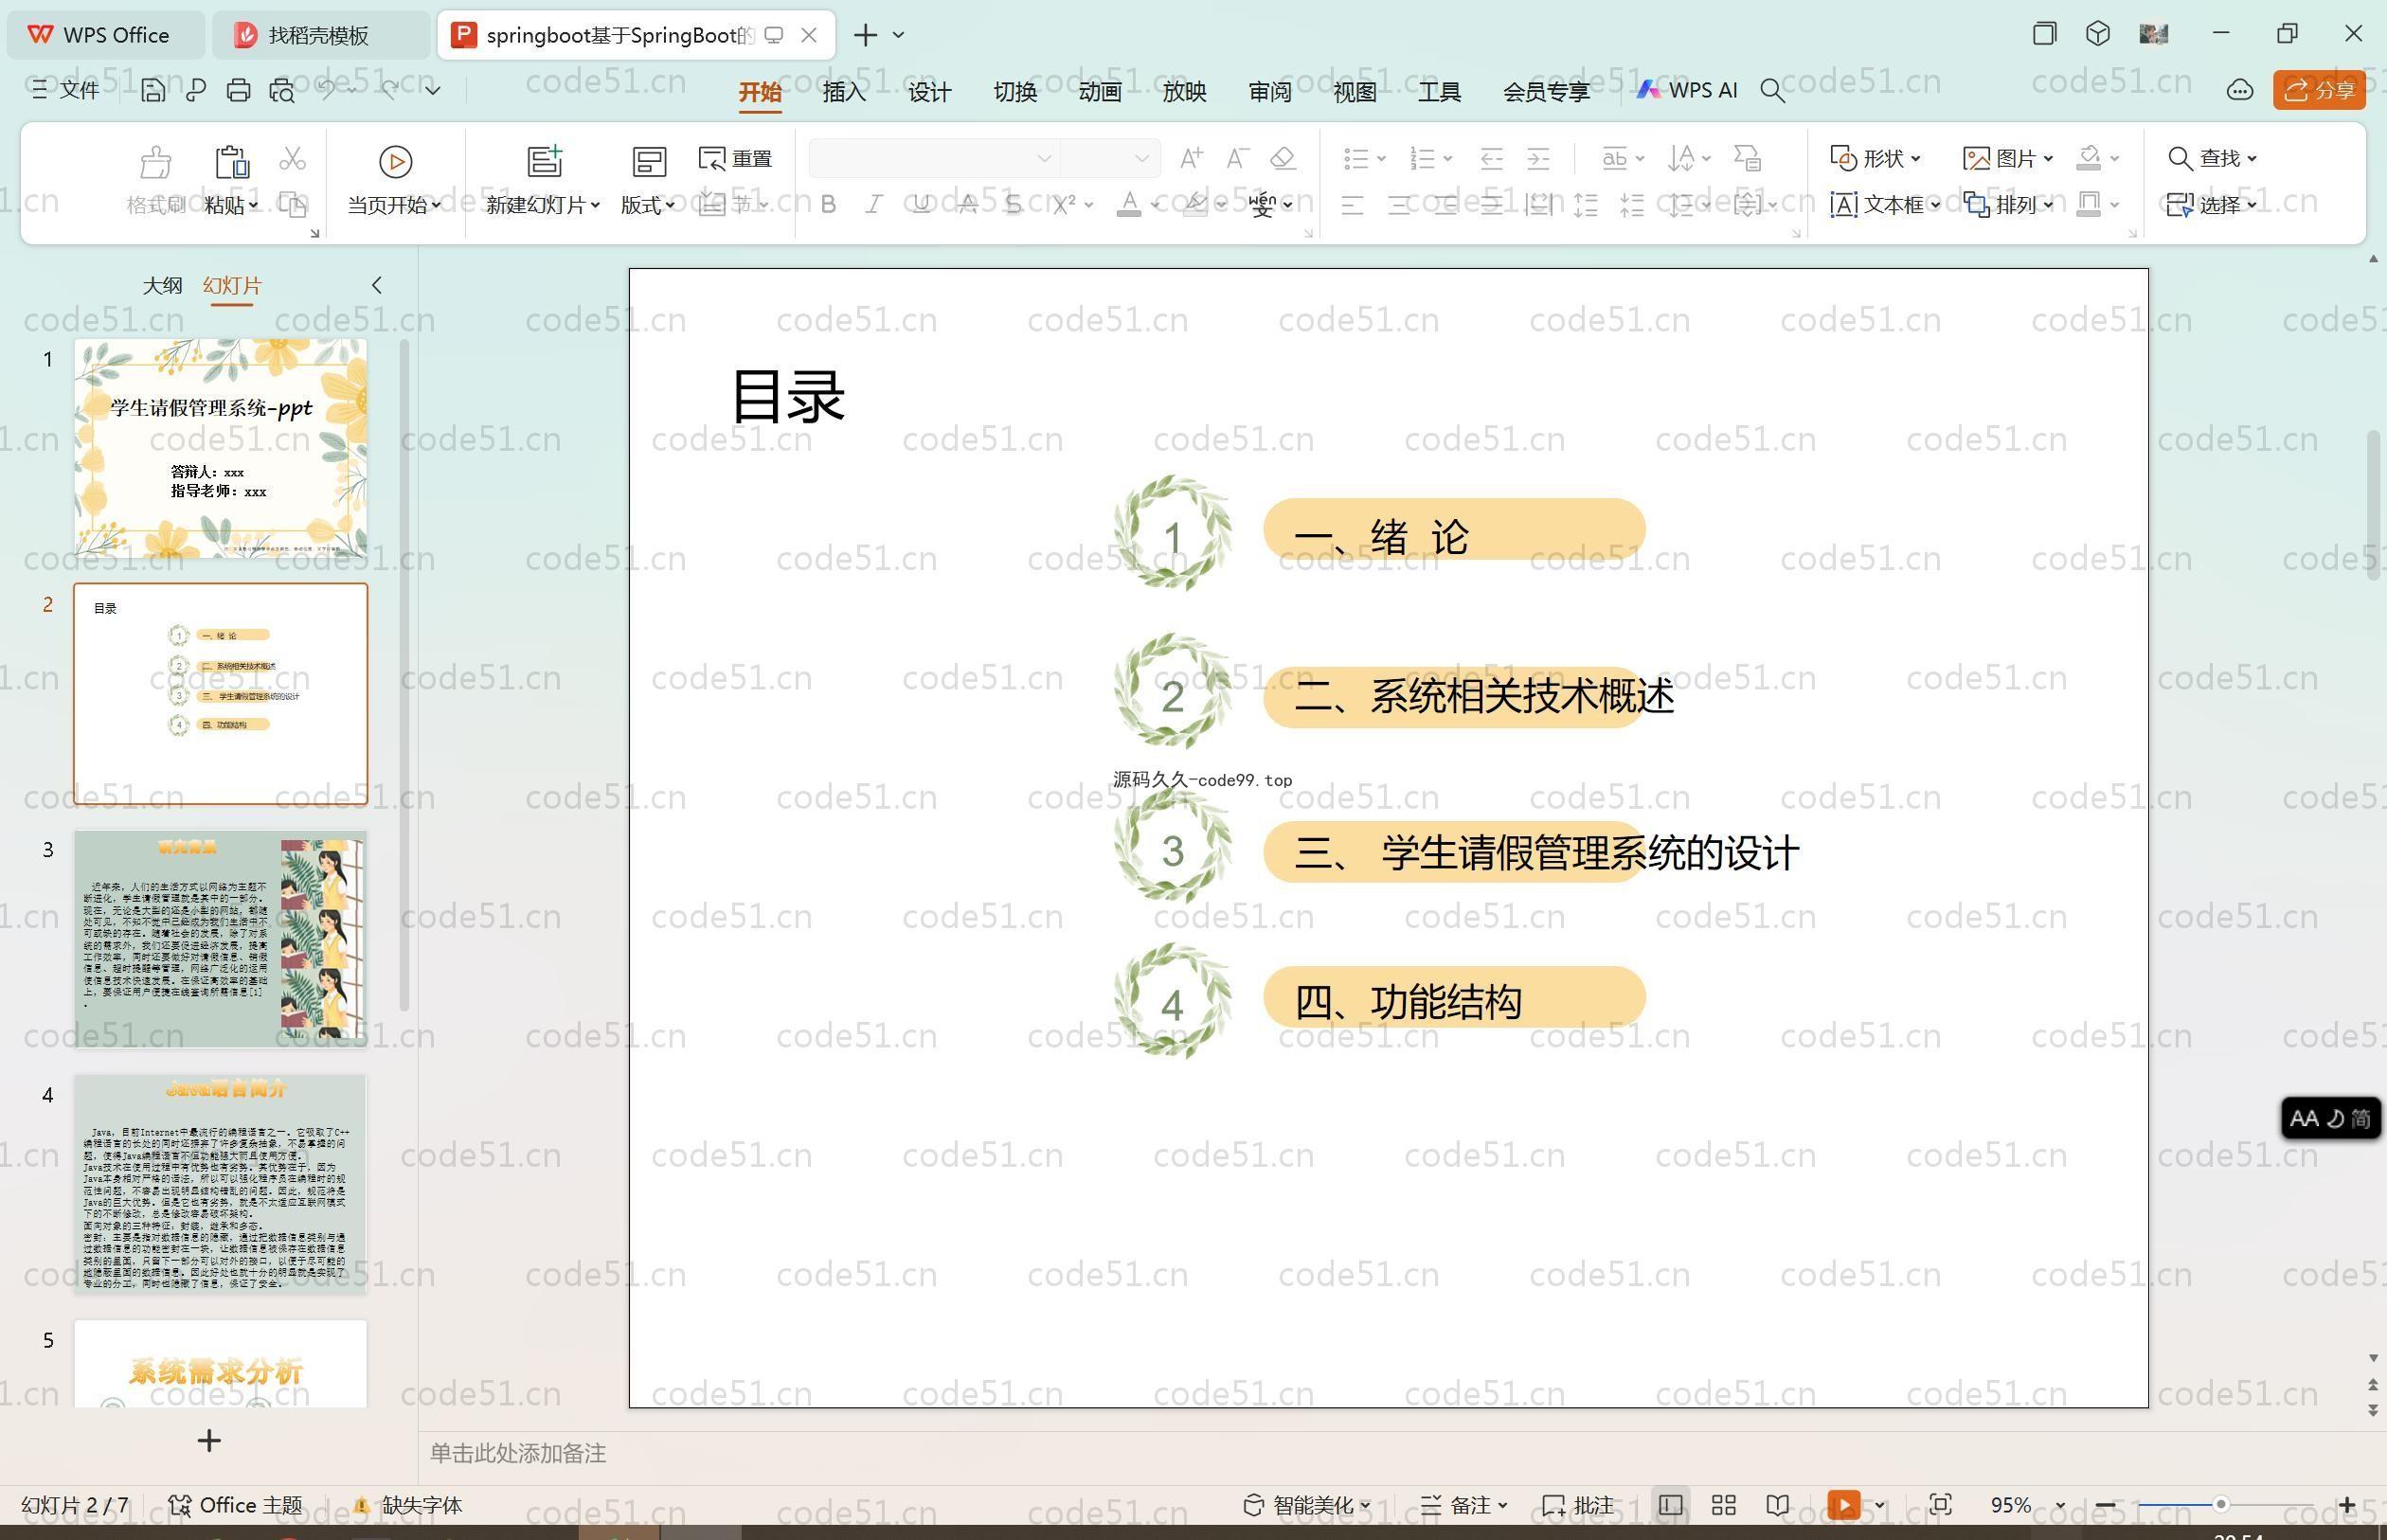Click the Save icon in quick toolbar
This screenshot has width=2387, height=1540.
pos(153,90)
